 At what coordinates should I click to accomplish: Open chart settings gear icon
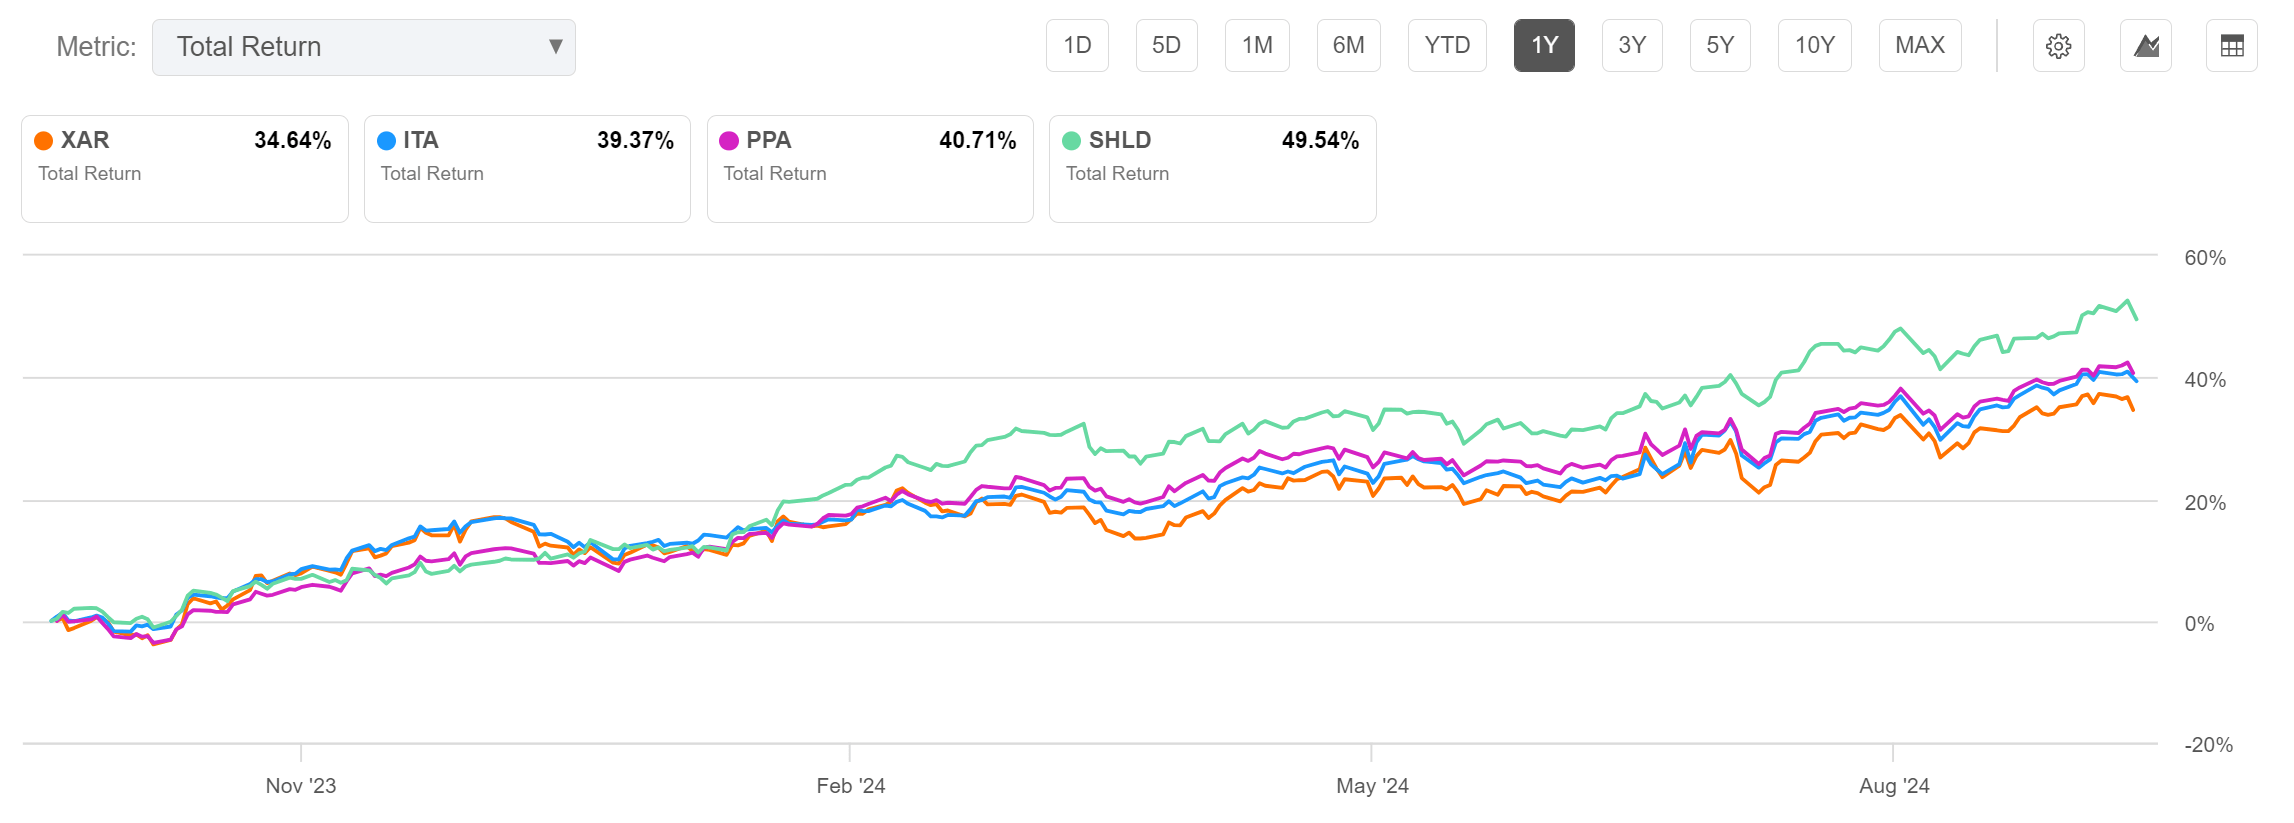(x=2058, y=46)
